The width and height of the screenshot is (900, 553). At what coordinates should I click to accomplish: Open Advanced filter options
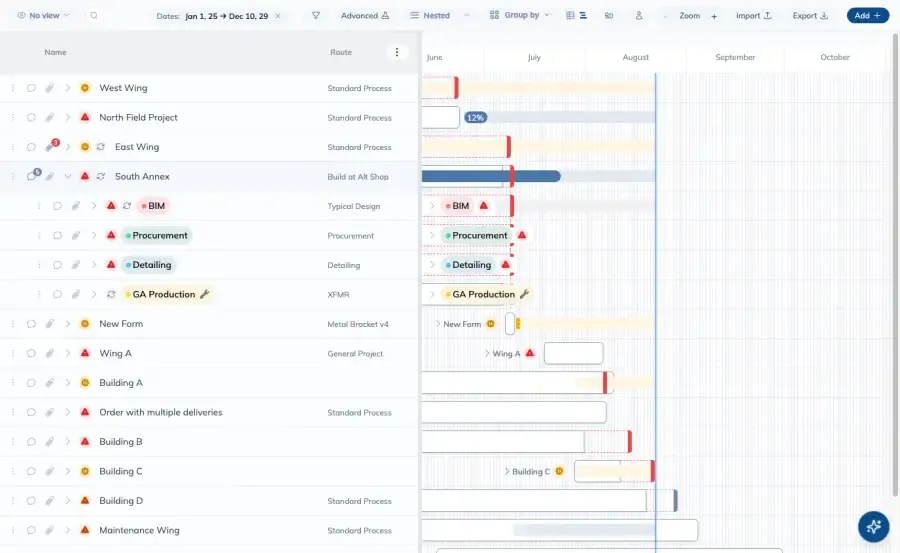click(x=365, y=16)
